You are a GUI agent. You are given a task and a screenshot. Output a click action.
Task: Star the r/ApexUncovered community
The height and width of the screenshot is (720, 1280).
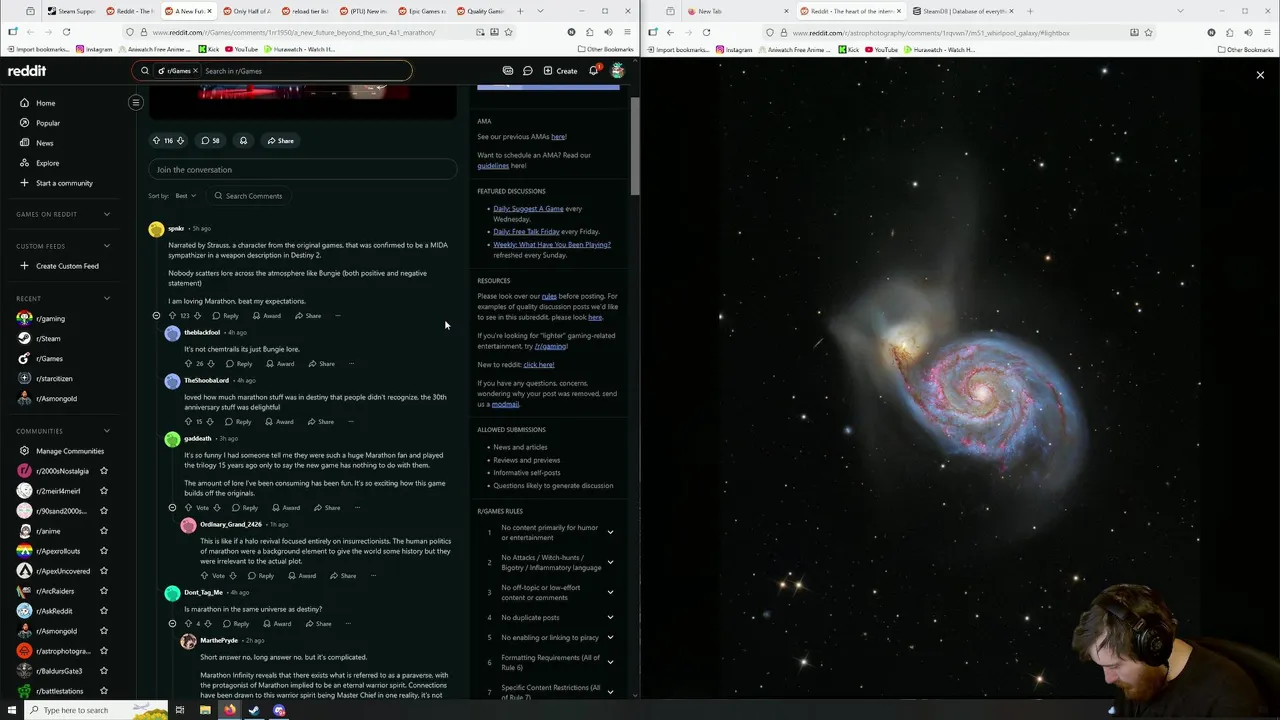click(104, 571)
